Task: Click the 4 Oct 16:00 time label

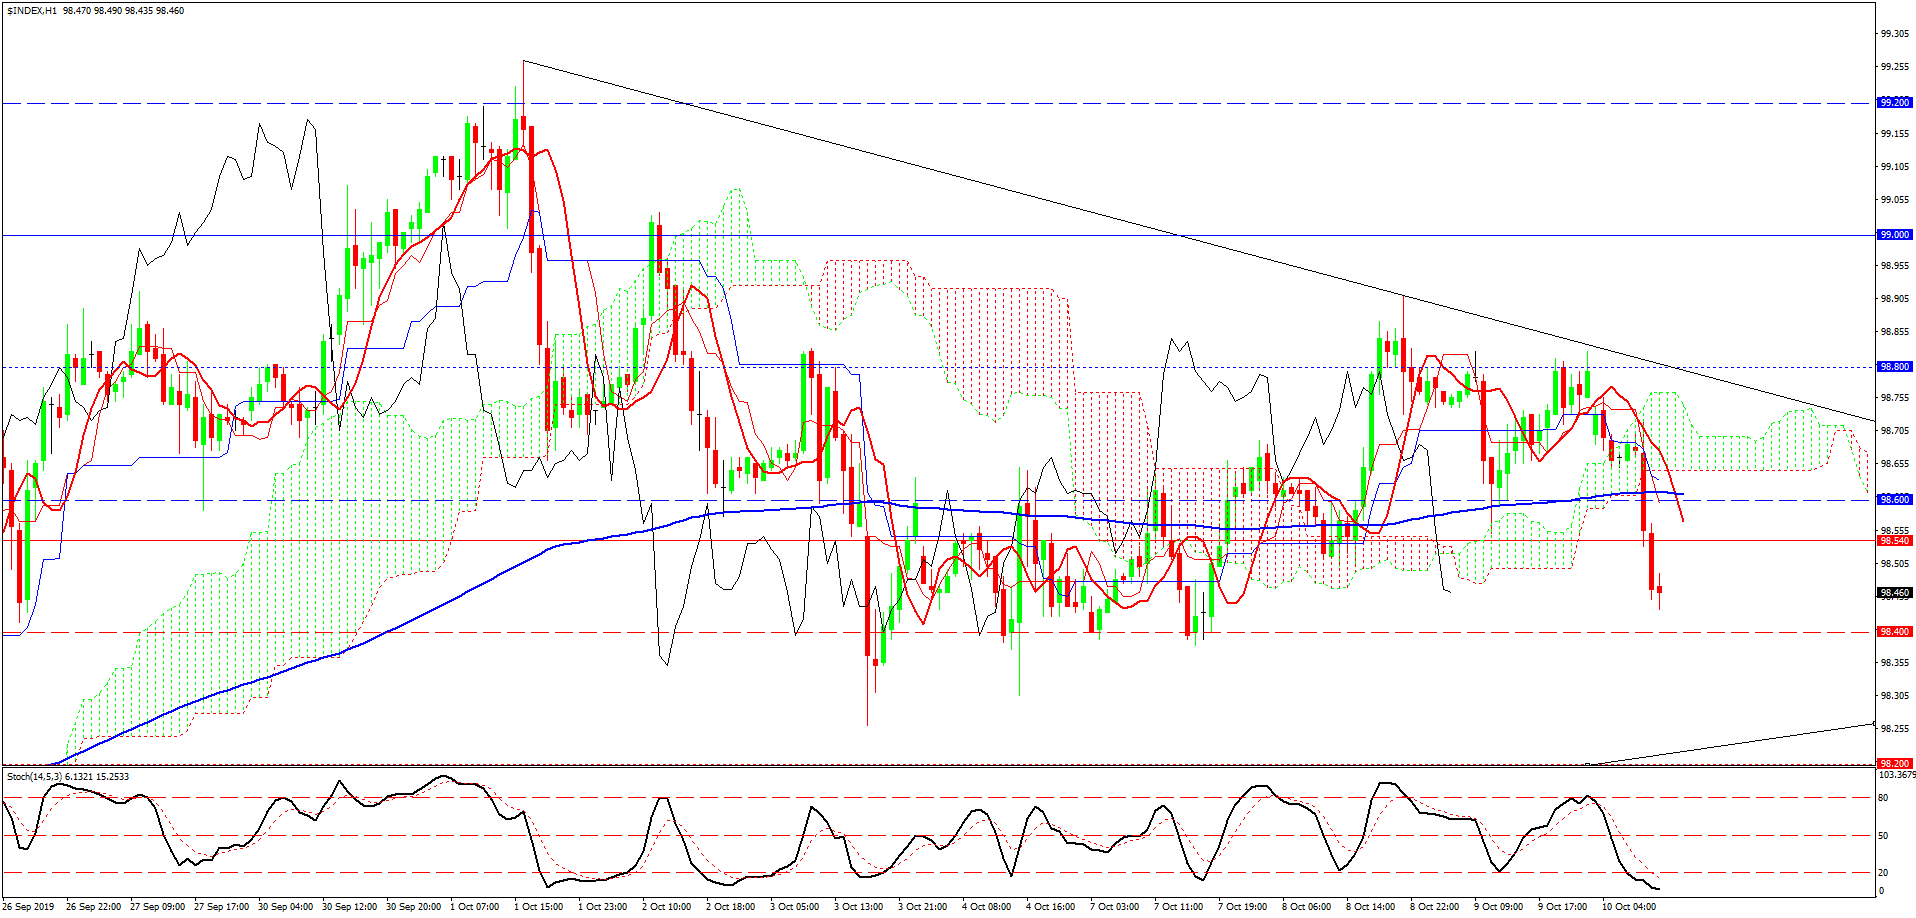Action: [1051, 907]
